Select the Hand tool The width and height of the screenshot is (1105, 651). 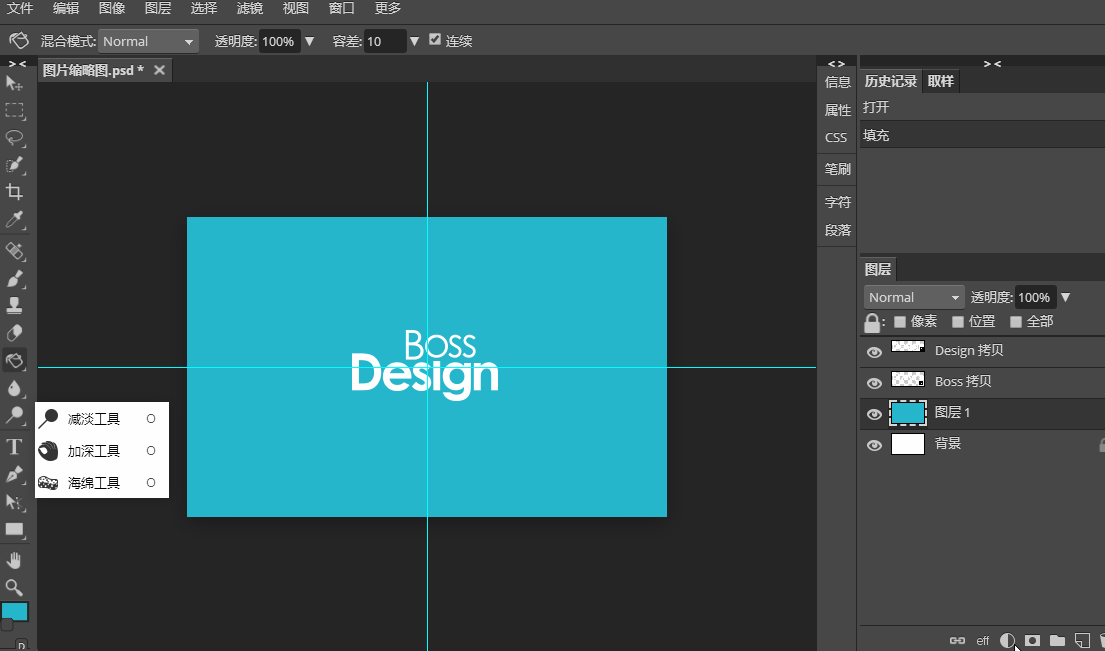[15, 560]
